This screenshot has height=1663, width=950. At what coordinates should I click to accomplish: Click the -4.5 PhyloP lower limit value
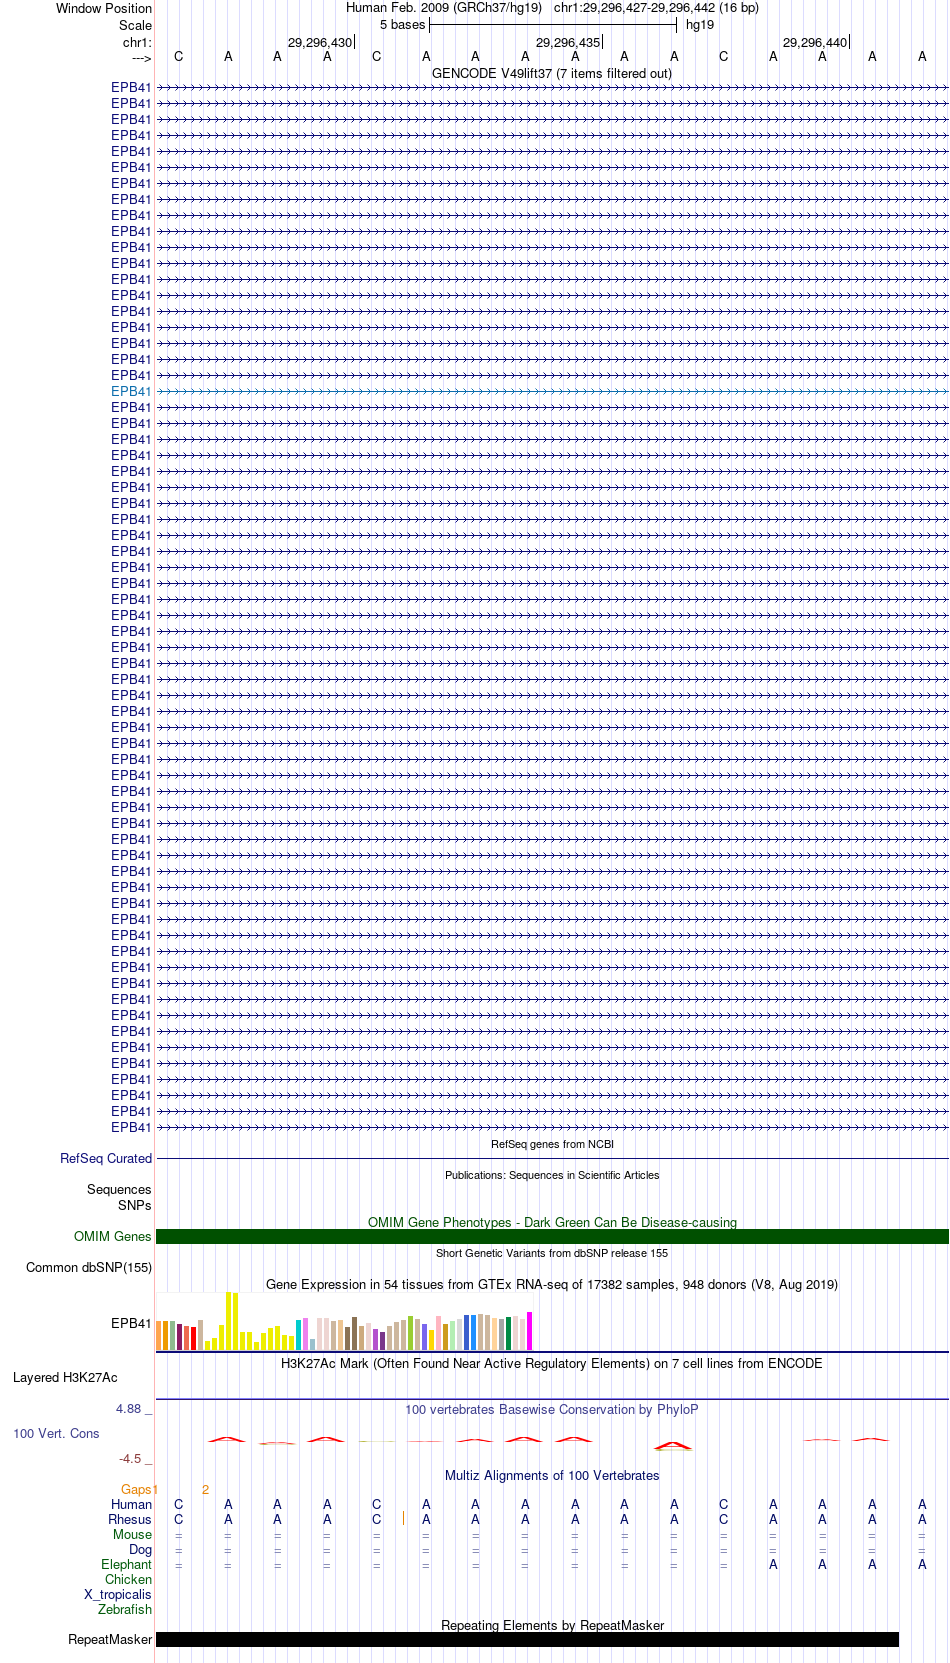(x=130, y=1458)
